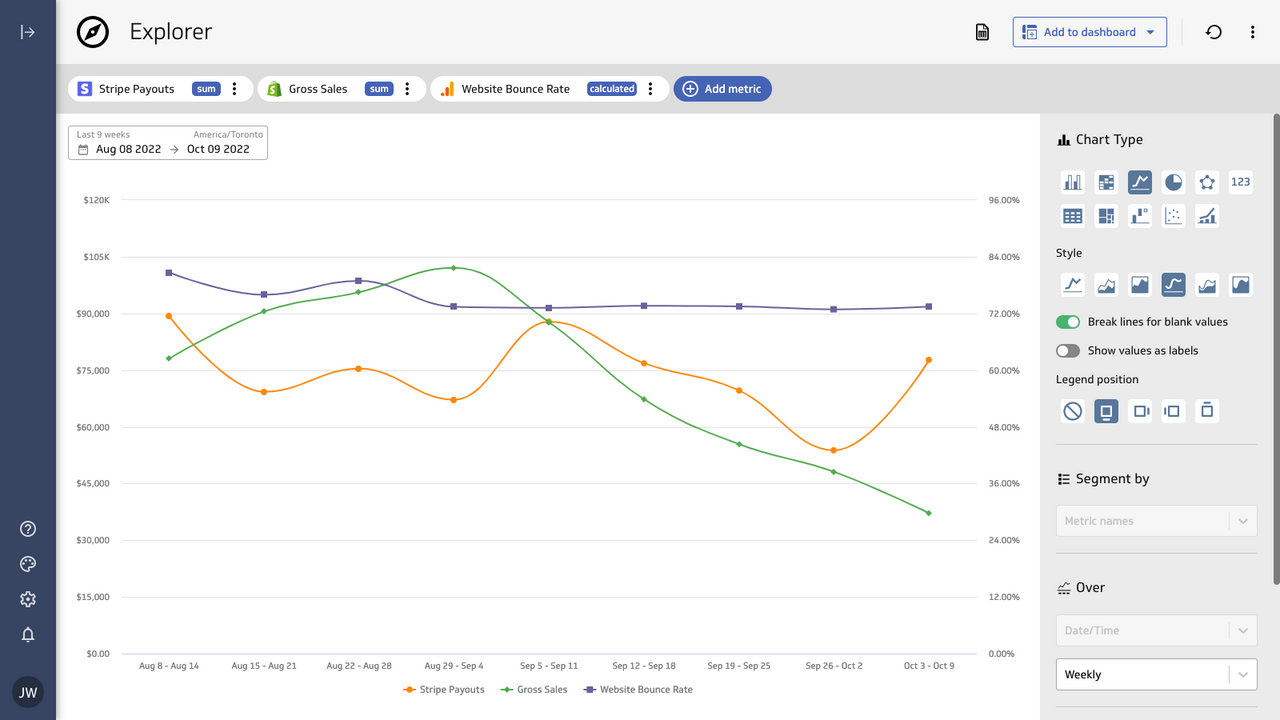The image size is (1280, 720).
Task: Open the Weekly granularity dropdown
Action: 1157,675
